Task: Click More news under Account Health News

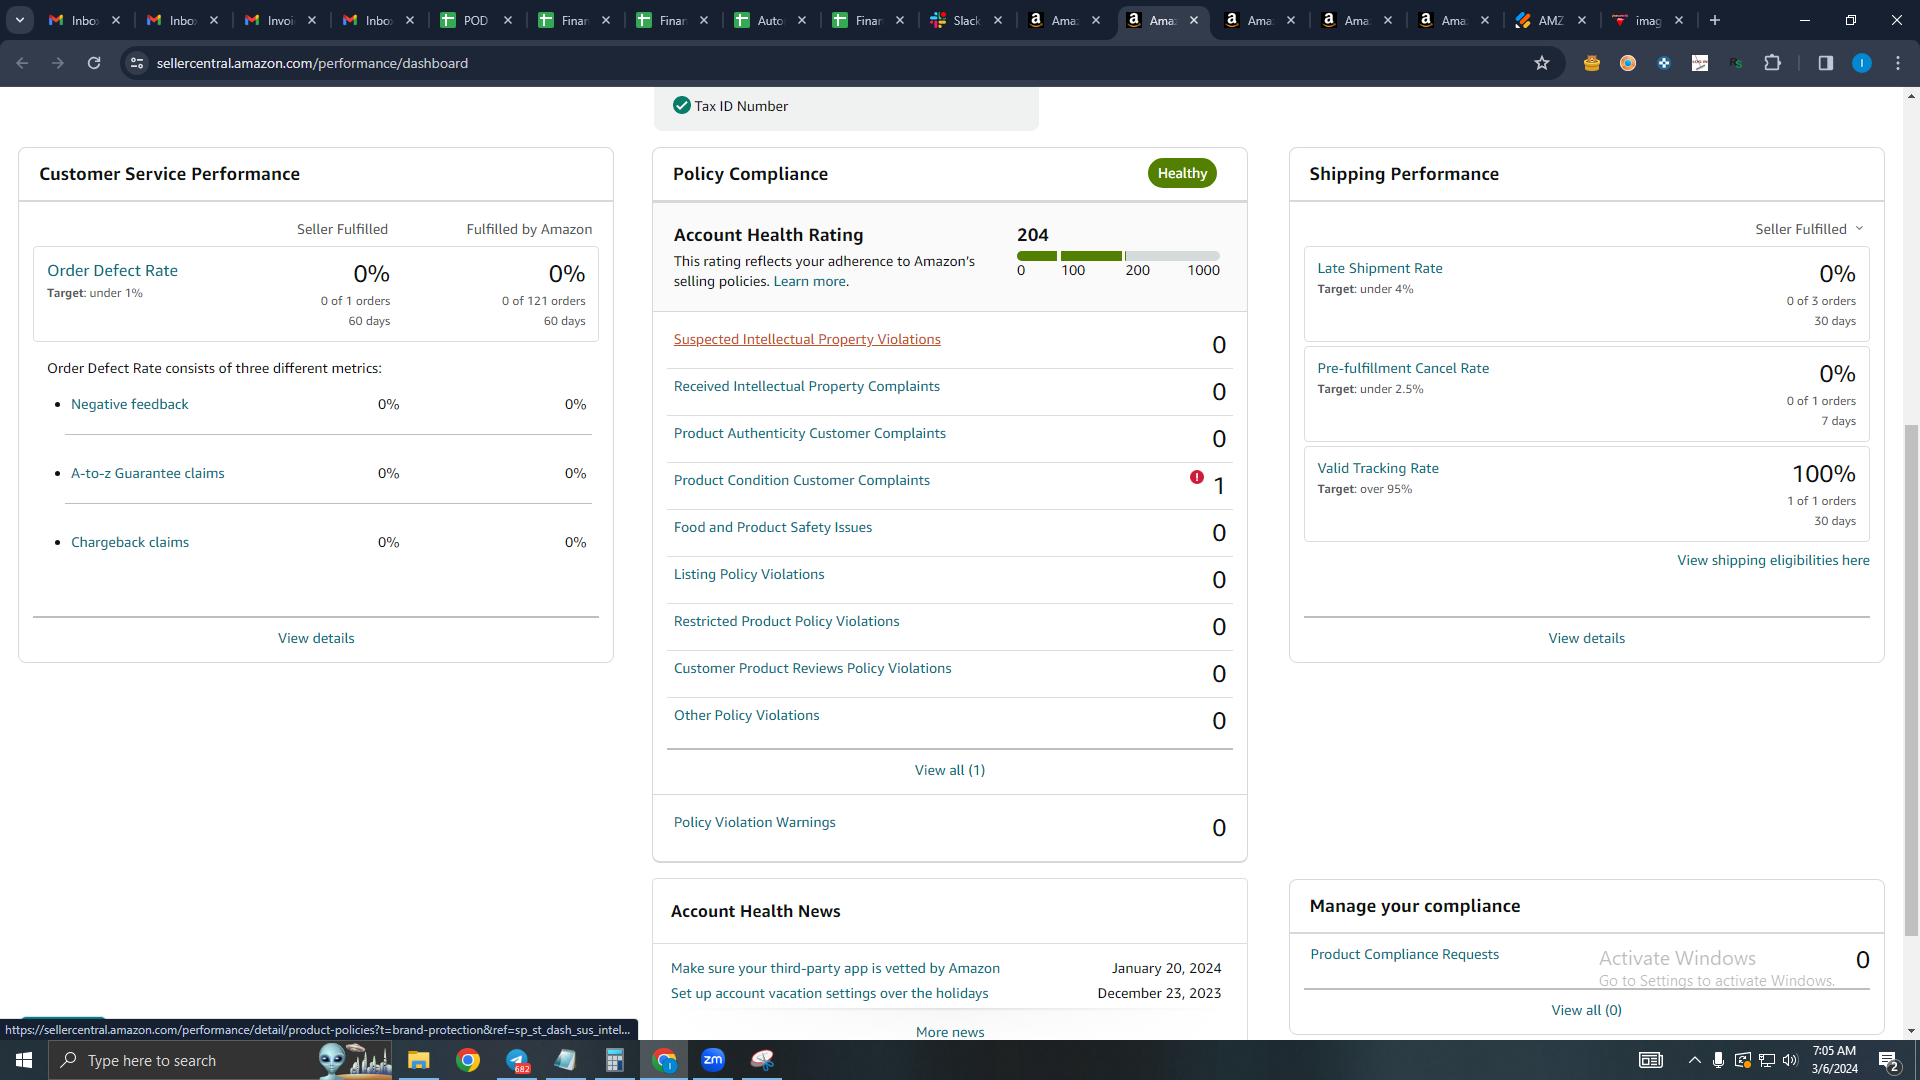Action: tap(950, 1032)
